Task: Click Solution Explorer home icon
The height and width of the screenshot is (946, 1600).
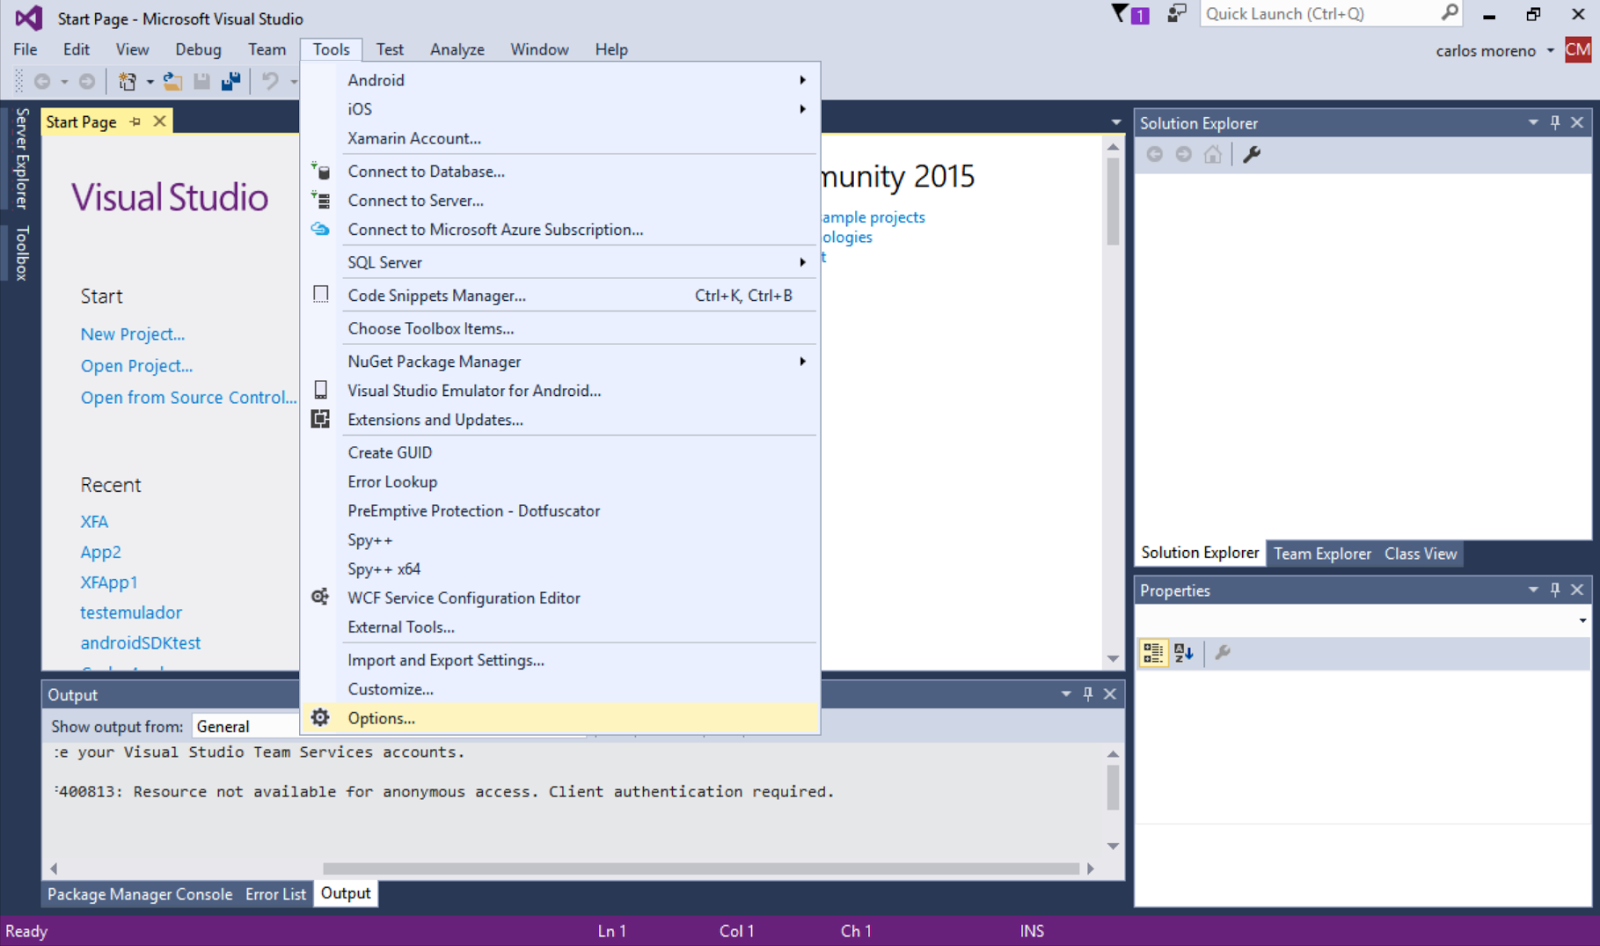Action: click(x=1213, y=154)
